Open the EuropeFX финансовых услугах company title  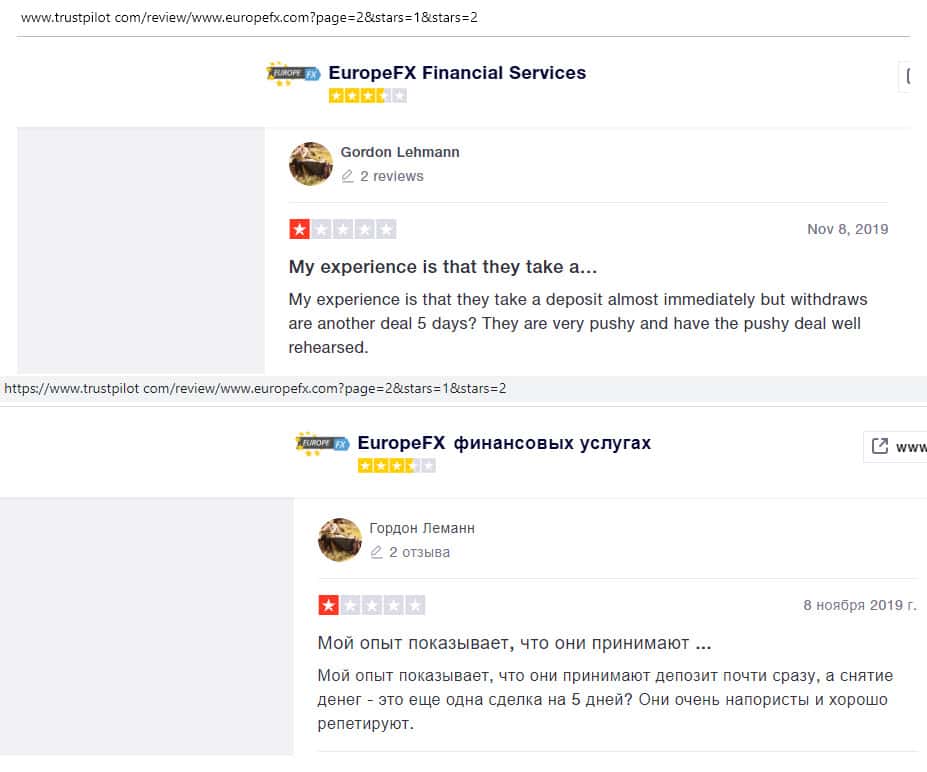pos(504,443)
